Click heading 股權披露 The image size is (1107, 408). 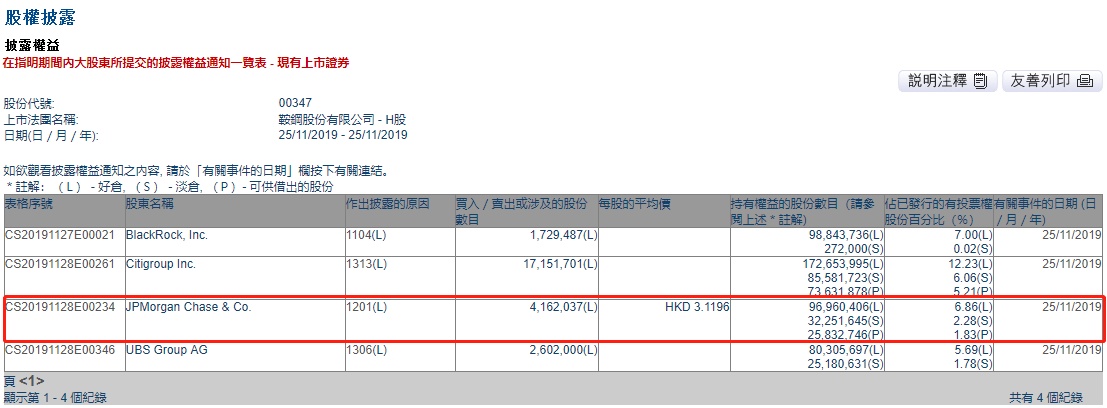click(40, 17)
